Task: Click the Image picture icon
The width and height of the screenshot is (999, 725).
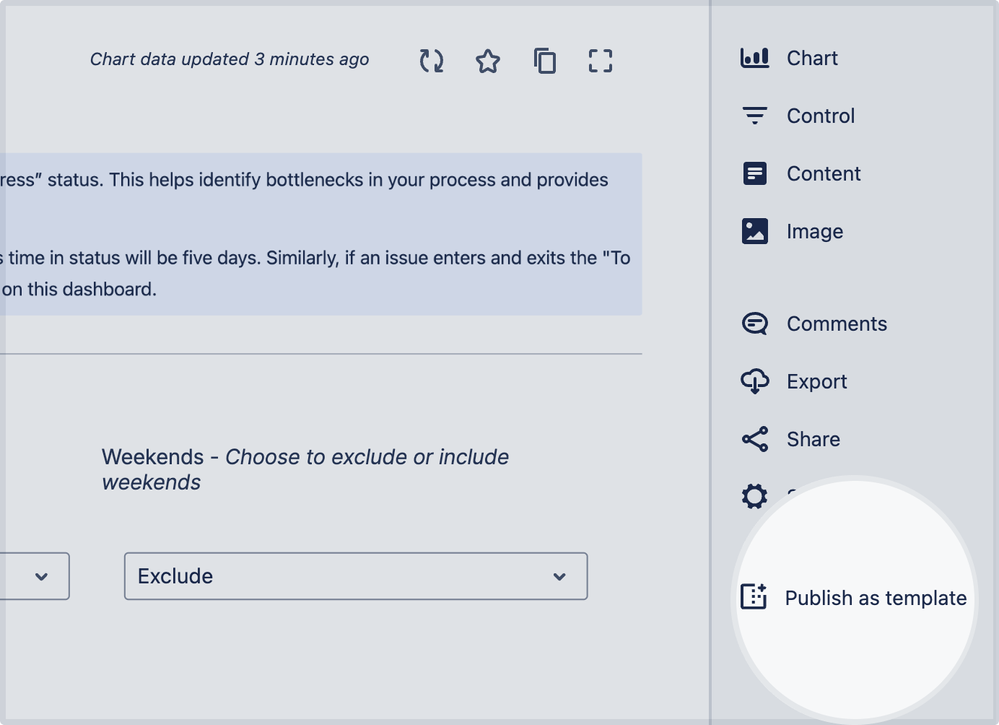Action: (x=755, y=231)
